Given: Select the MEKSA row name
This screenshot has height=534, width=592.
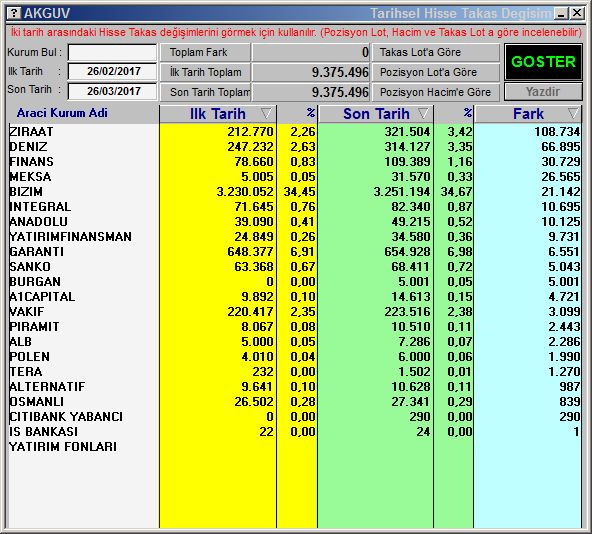Looking at the screenshot, I should pyautogui.click(x=30, y=176).
